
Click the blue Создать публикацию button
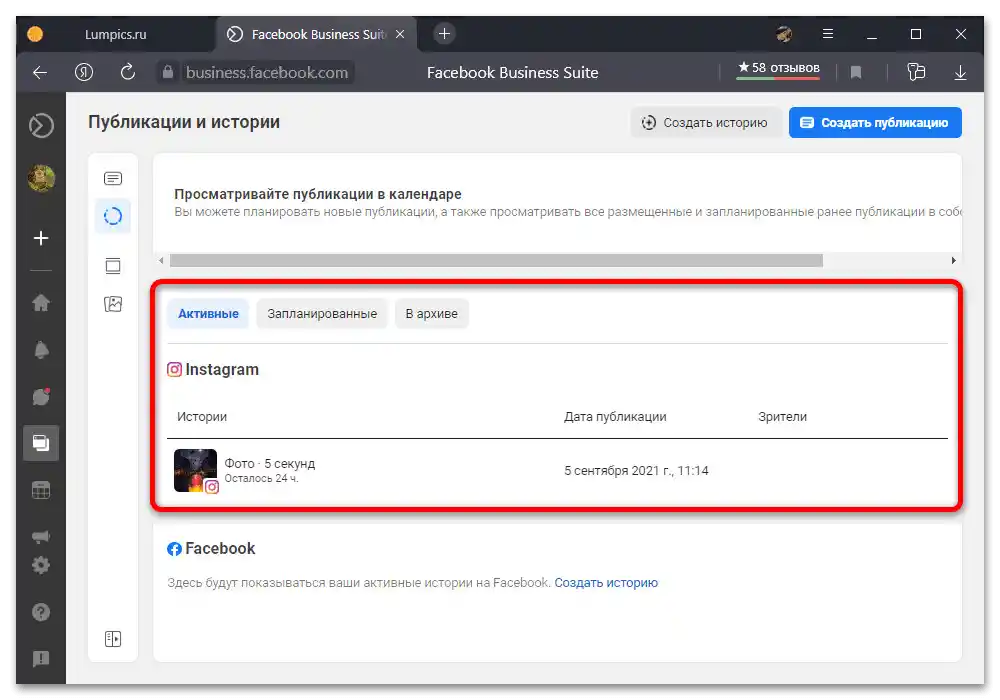[x=875, y=122]
